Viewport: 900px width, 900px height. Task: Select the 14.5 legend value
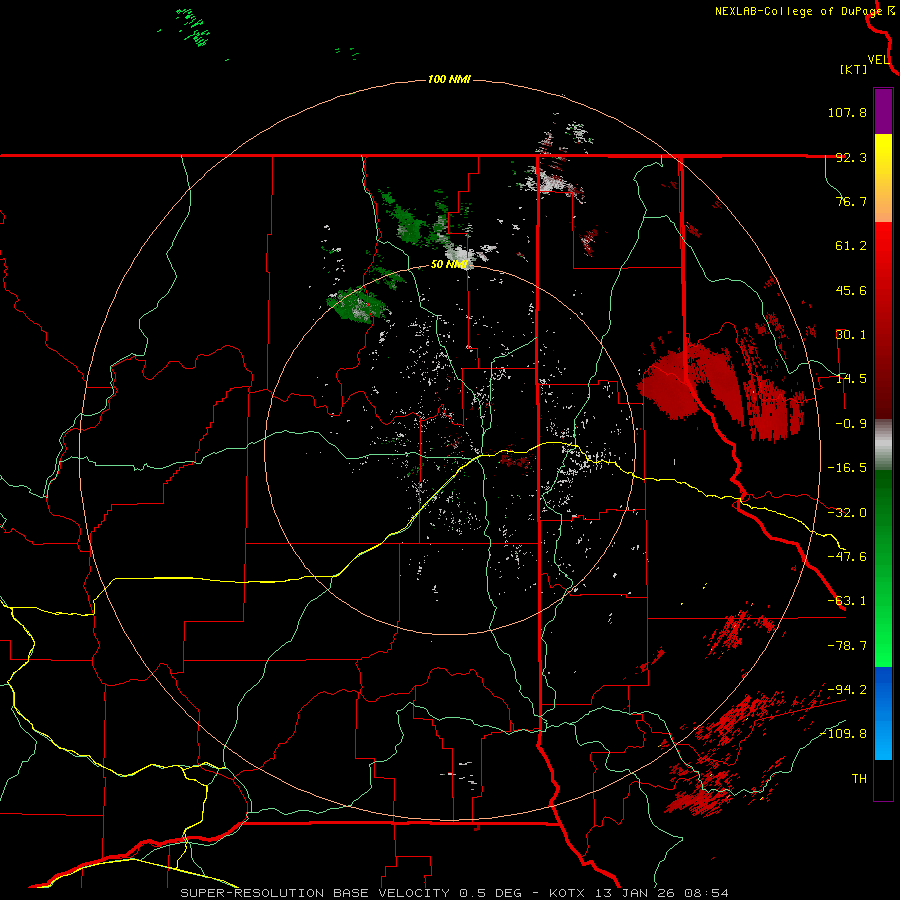851,379
